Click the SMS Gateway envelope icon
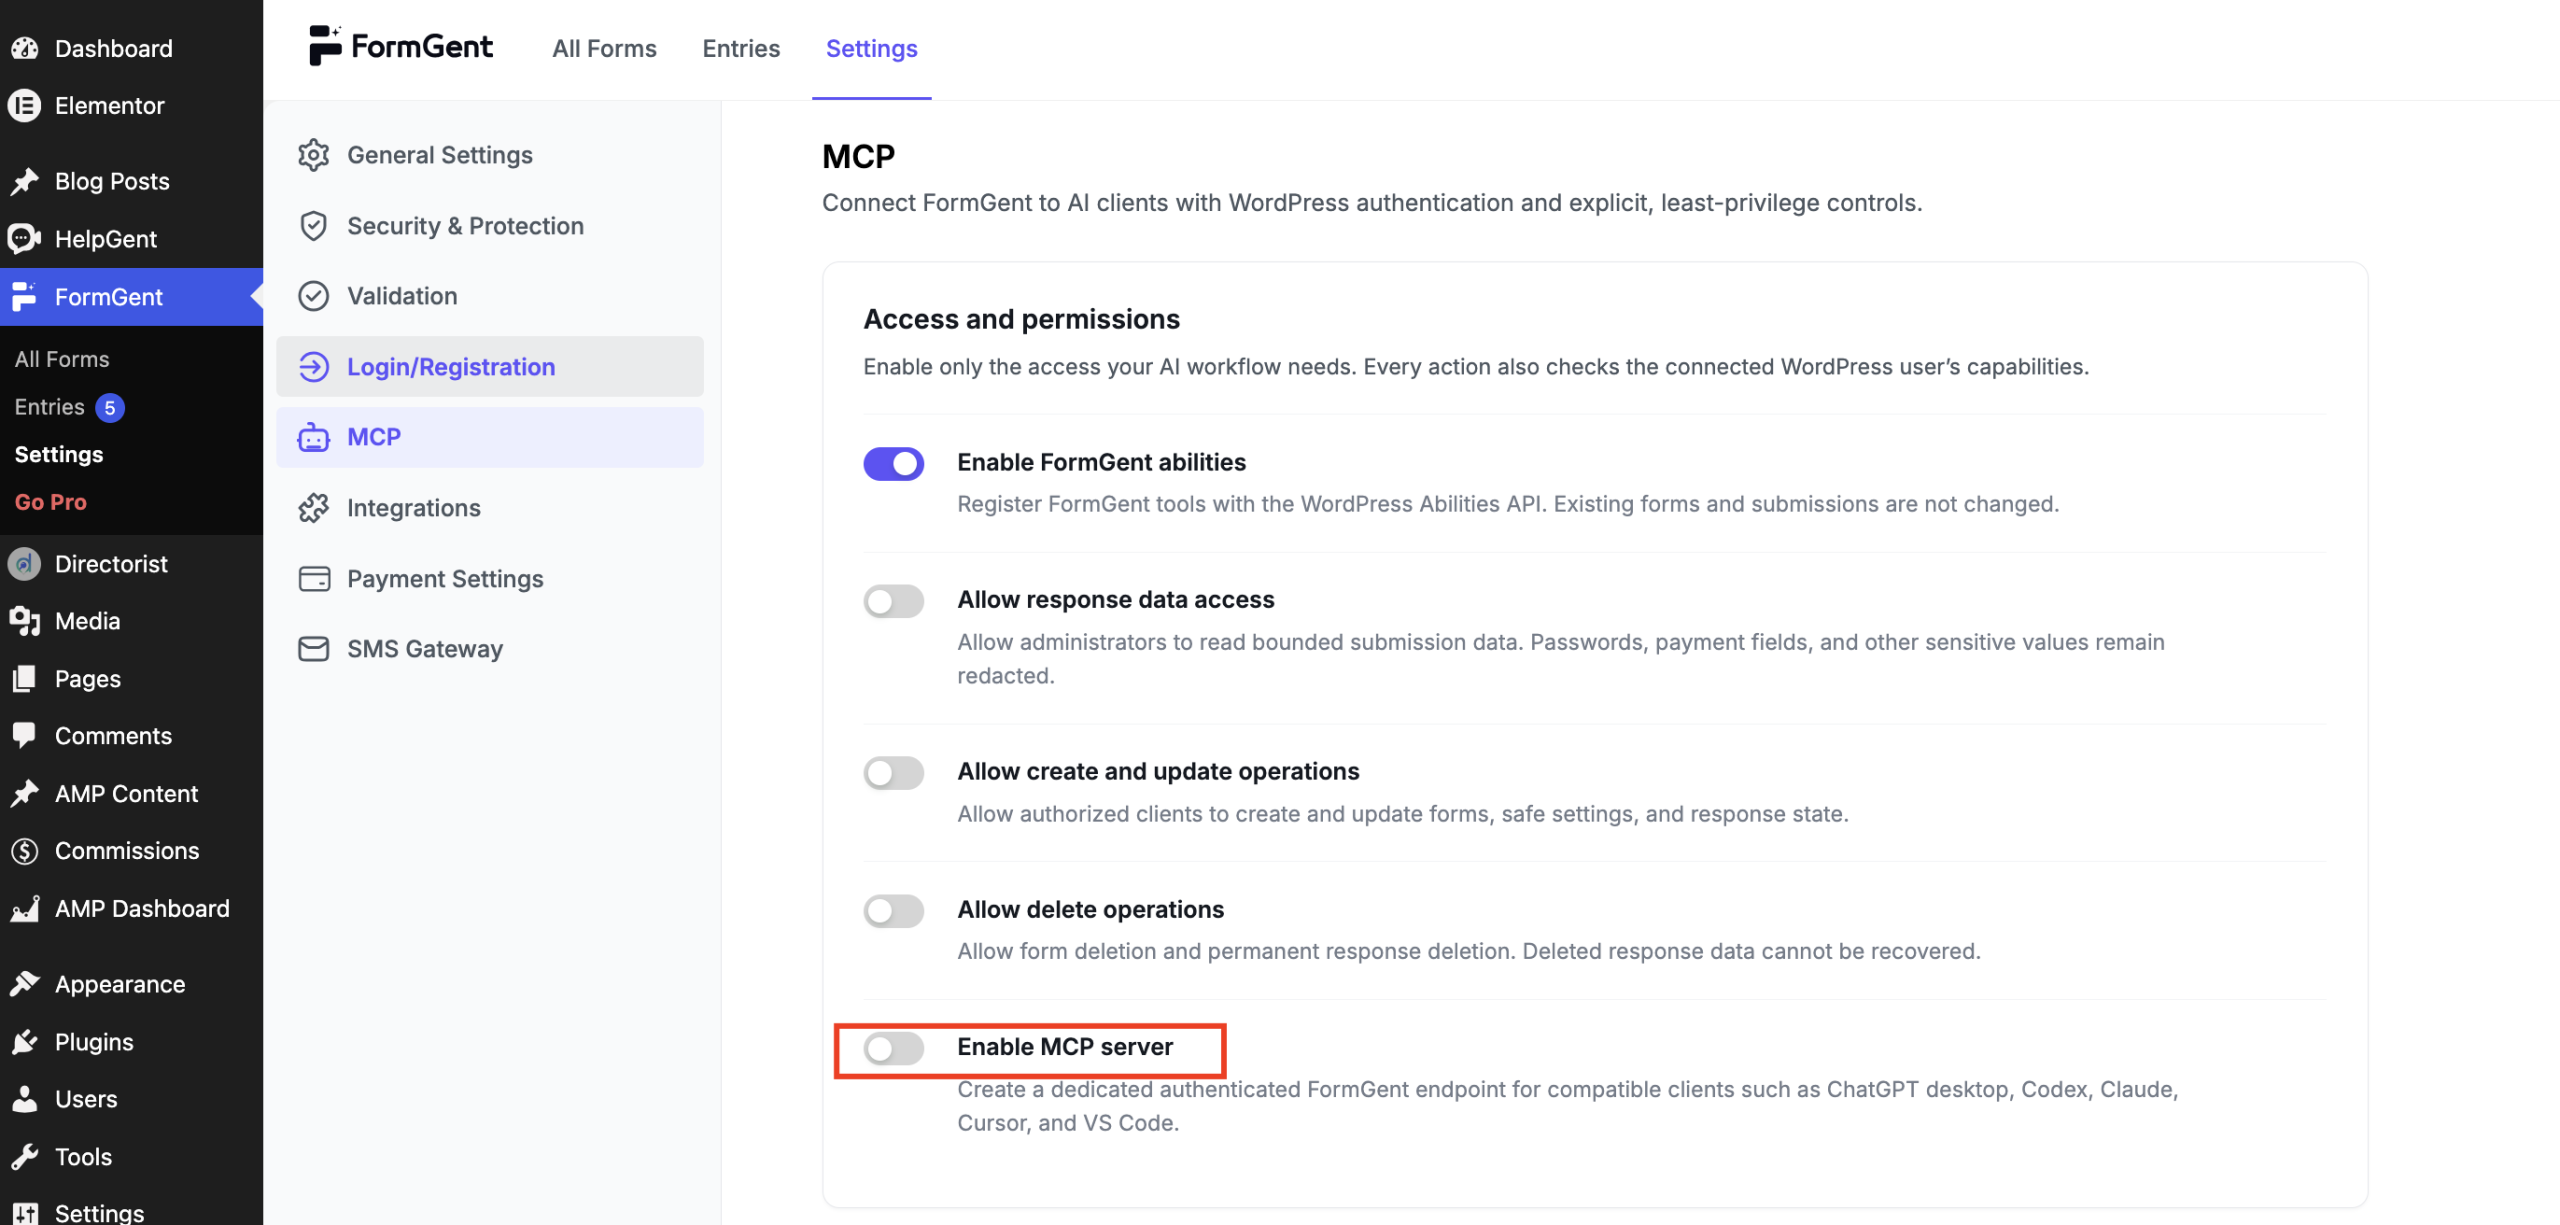Image resolution: width=2560 pixels, height=1225 pixels. coord(314,649)
